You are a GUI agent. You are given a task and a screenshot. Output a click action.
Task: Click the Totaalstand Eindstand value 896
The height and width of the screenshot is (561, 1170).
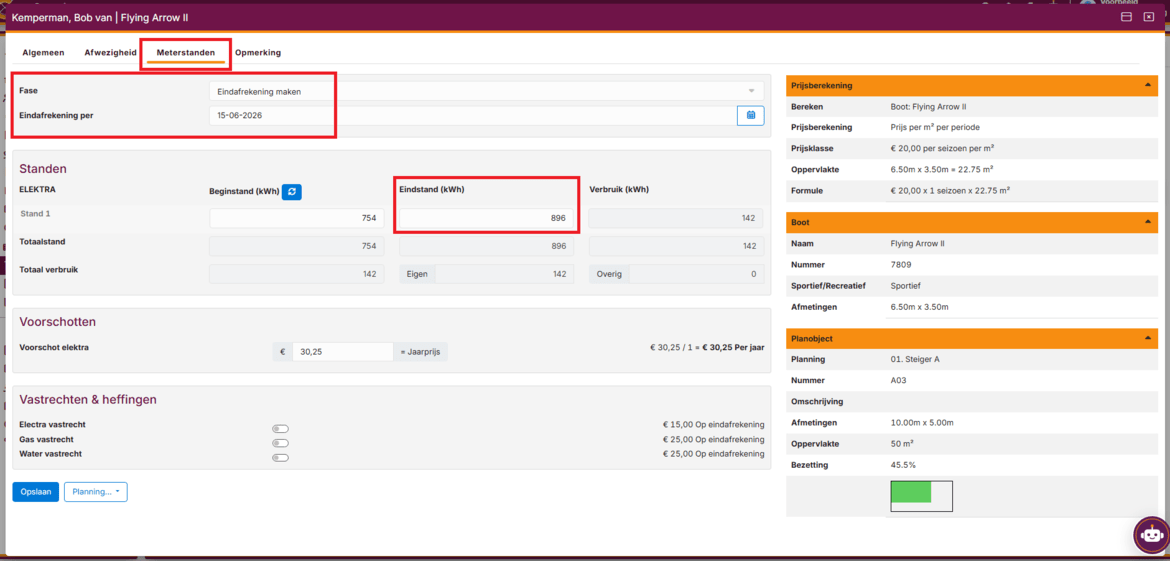point(487,246)
